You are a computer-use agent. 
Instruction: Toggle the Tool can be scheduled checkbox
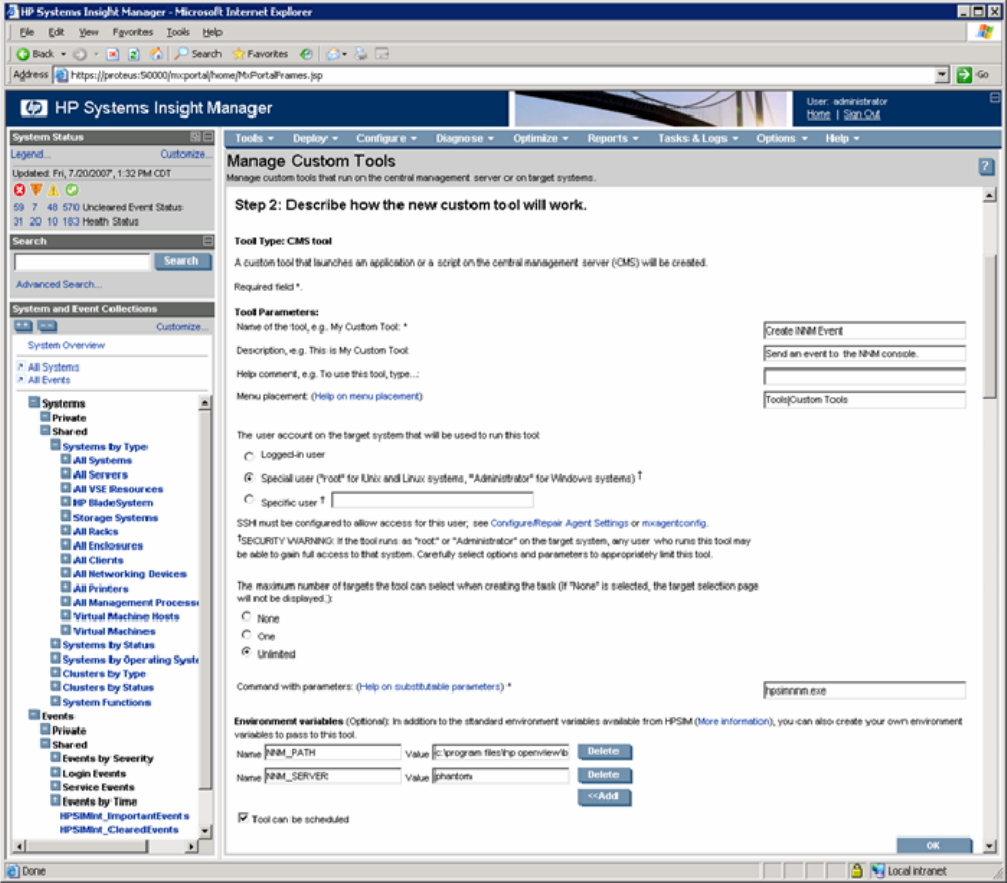[243, 817]
